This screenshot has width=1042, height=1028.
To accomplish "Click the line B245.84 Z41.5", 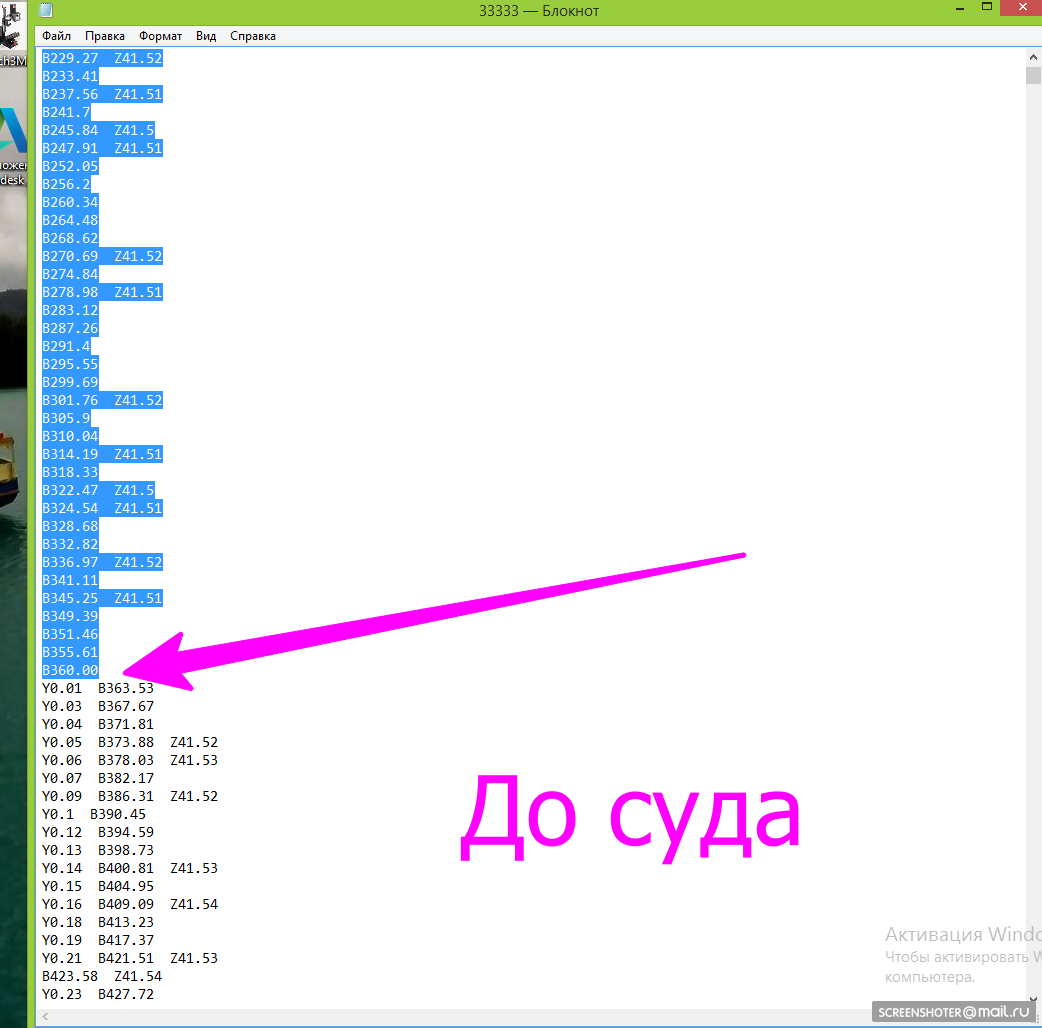I will [x=98, y=130].
